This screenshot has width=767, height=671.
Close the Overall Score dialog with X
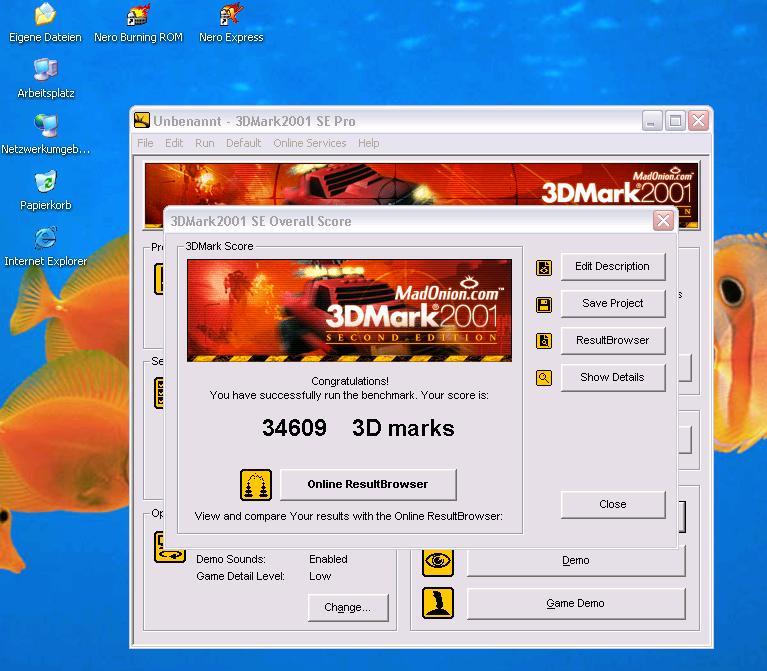tap(663, 221)
